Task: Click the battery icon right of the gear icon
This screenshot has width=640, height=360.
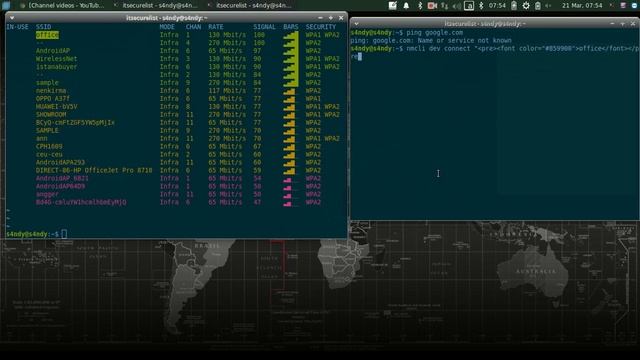Action: click(x=538, y=5)
